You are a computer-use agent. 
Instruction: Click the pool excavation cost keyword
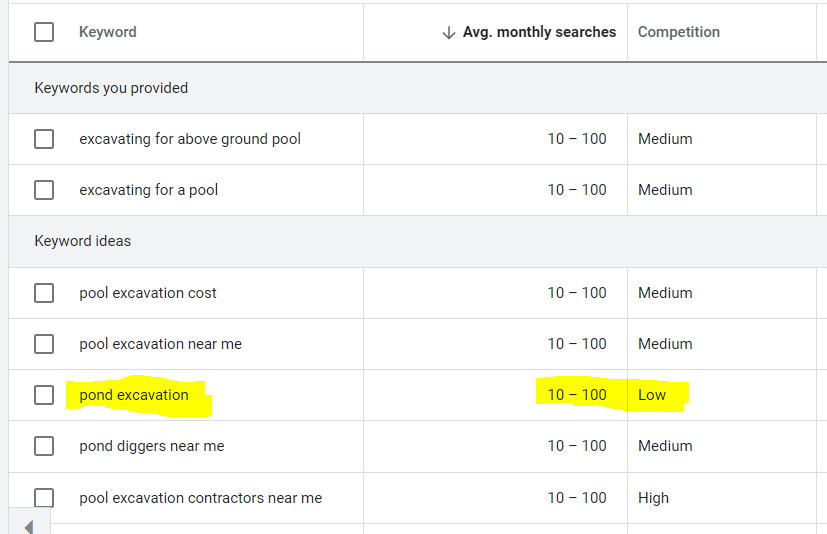[x=148, y=293]
